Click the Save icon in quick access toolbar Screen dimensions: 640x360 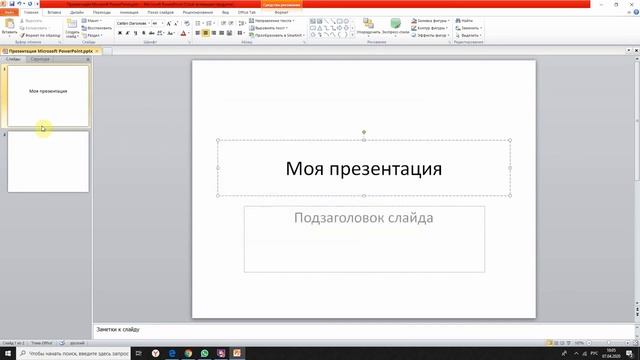[x=12, y=4]
